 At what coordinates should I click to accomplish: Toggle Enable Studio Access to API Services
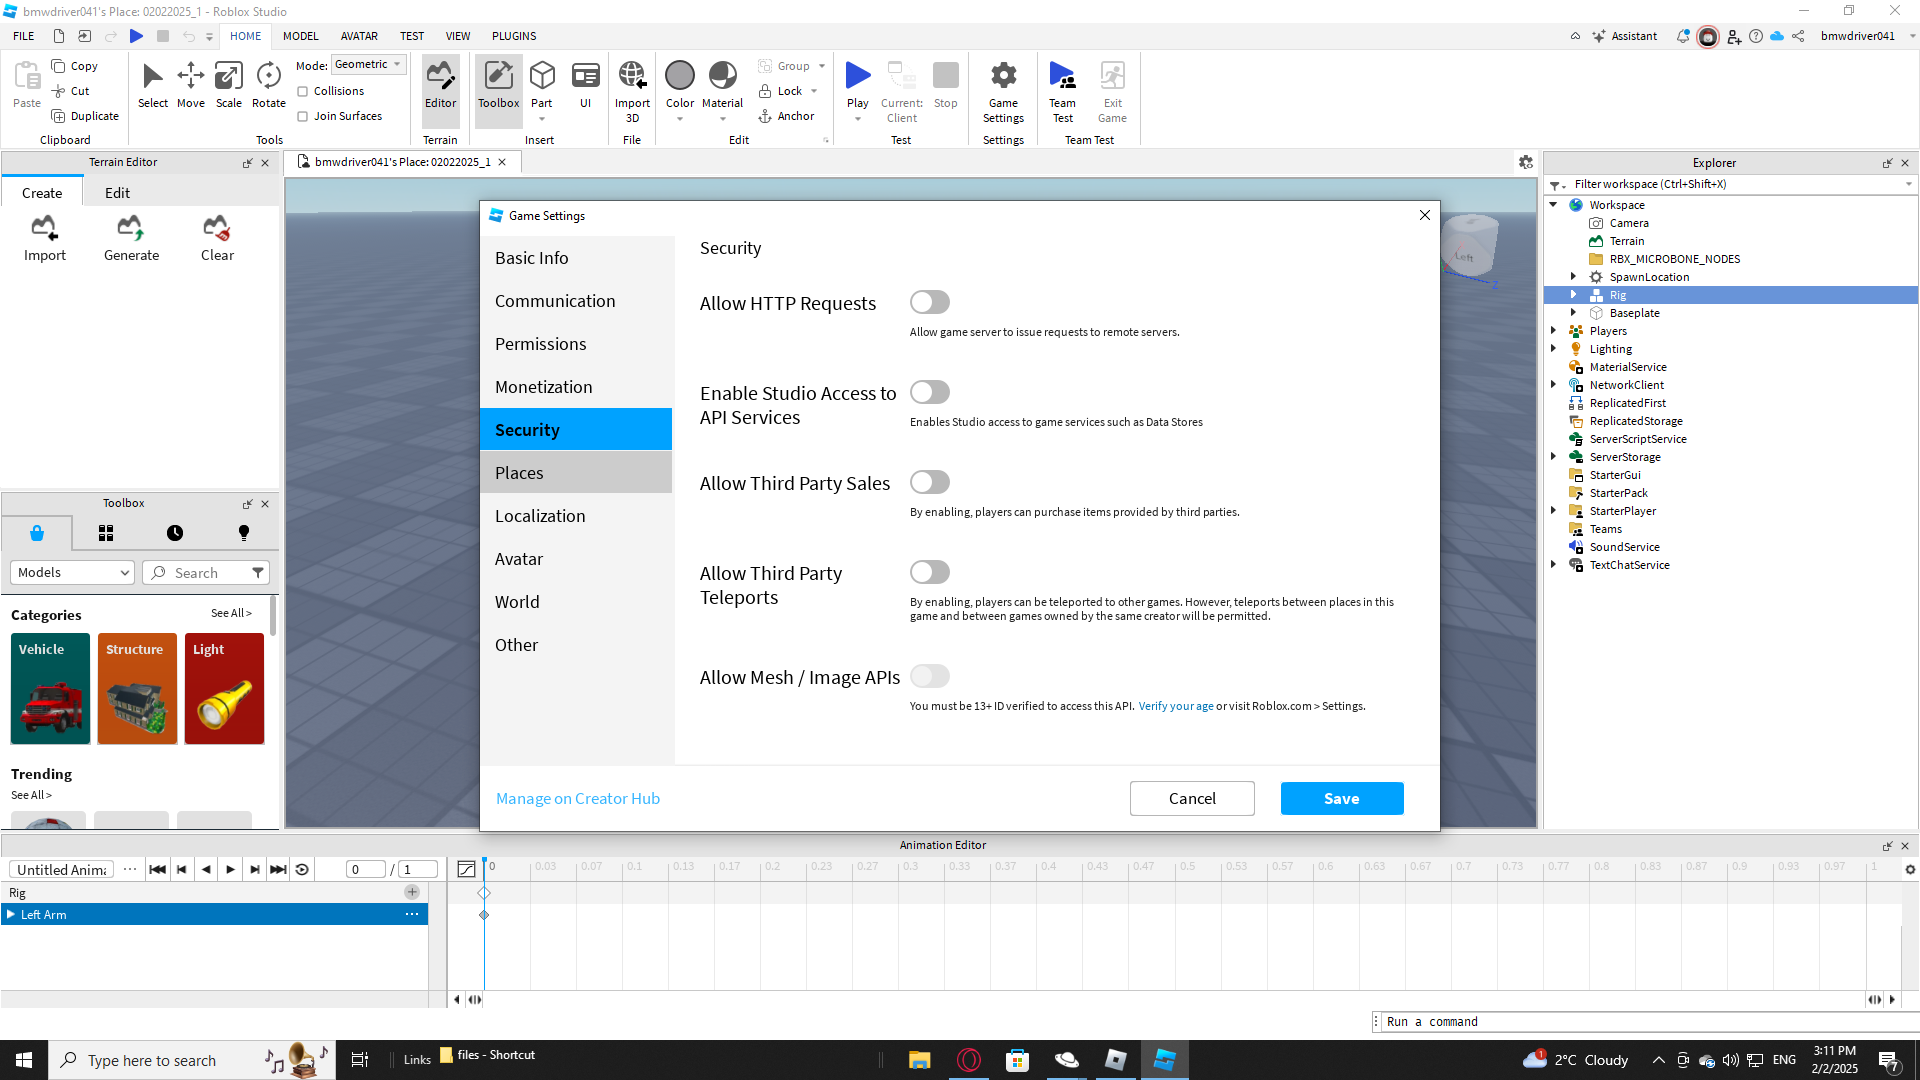click(x=929, y=392)
